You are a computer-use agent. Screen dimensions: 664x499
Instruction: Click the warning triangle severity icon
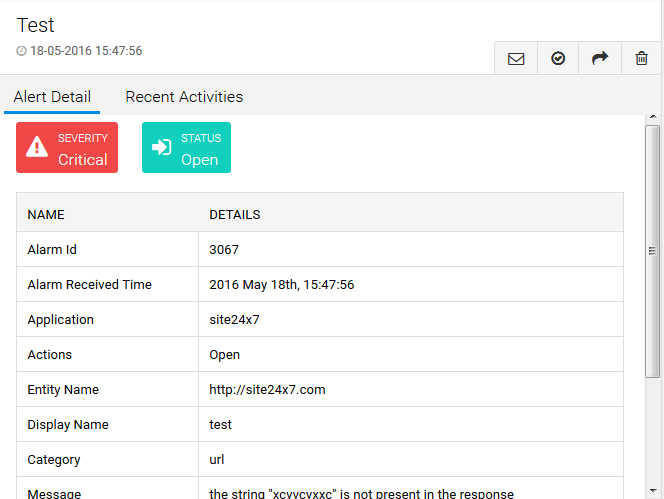coord(37,148)
